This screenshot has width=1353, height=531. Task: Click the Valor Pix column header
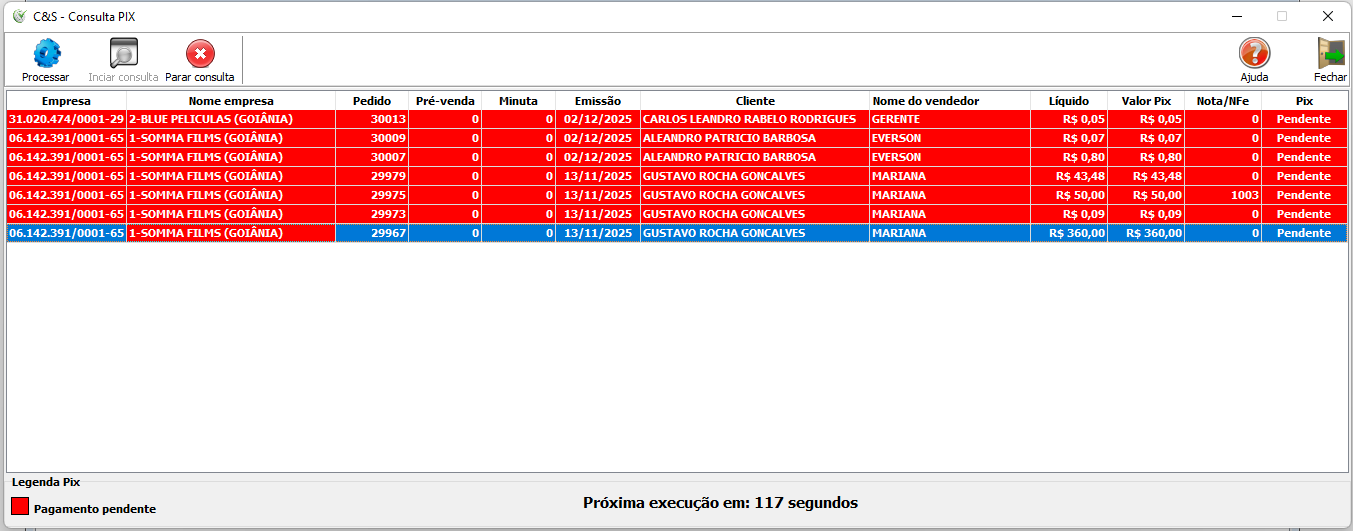[x=1145, y=101]
